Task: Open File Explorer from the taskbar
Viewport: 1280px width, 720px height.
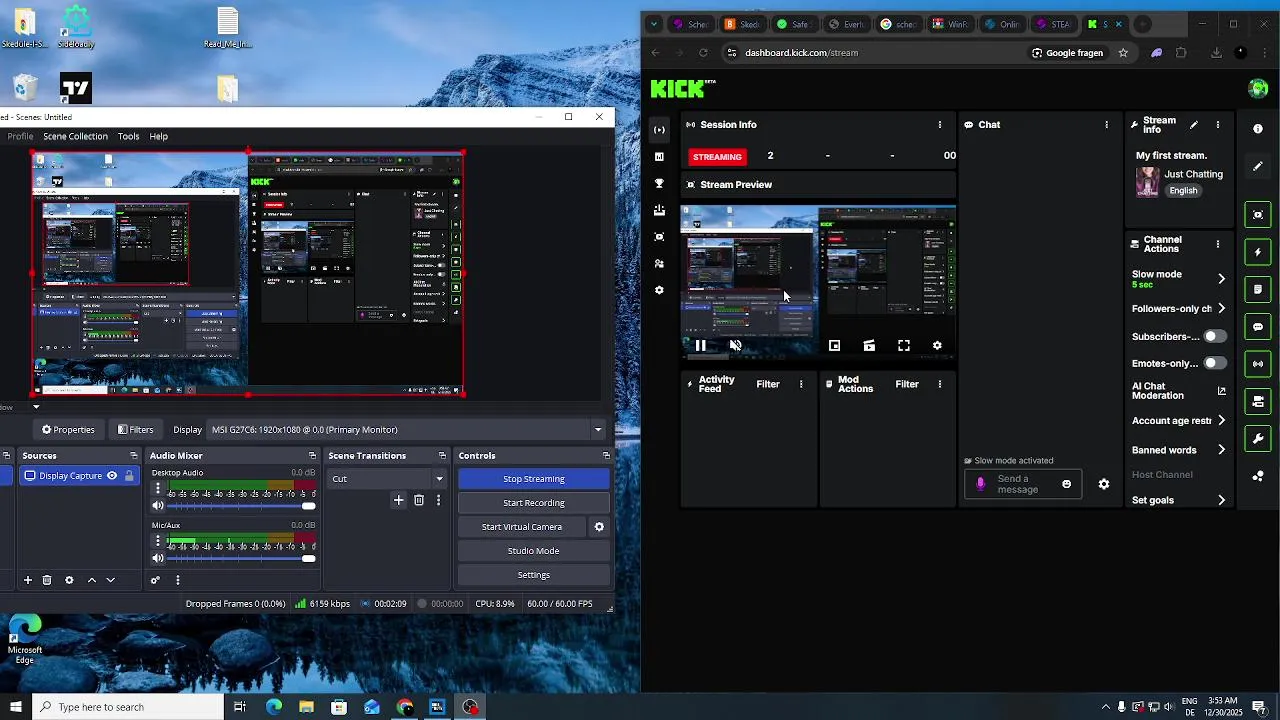Action: pyautogui.click(x=306, y=707)
